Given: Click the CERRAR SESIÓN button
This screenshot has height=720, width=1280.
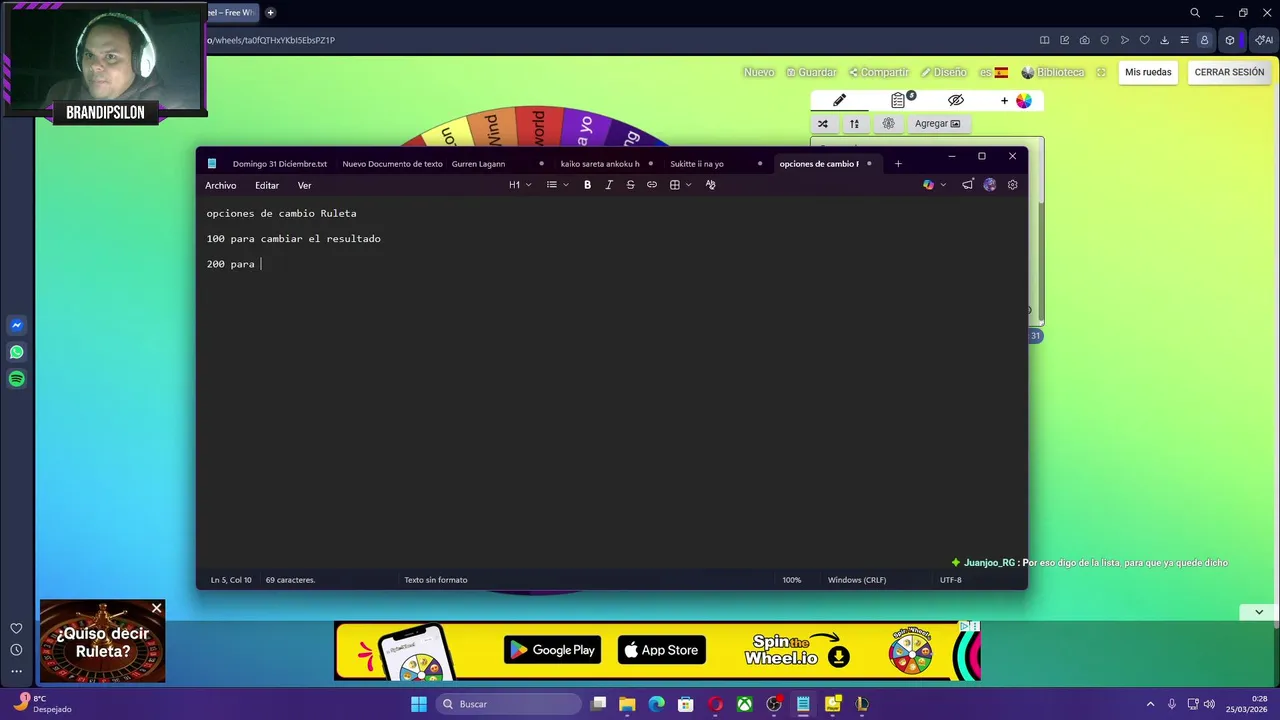Looking at the screenshot, I should (1229, 72).
